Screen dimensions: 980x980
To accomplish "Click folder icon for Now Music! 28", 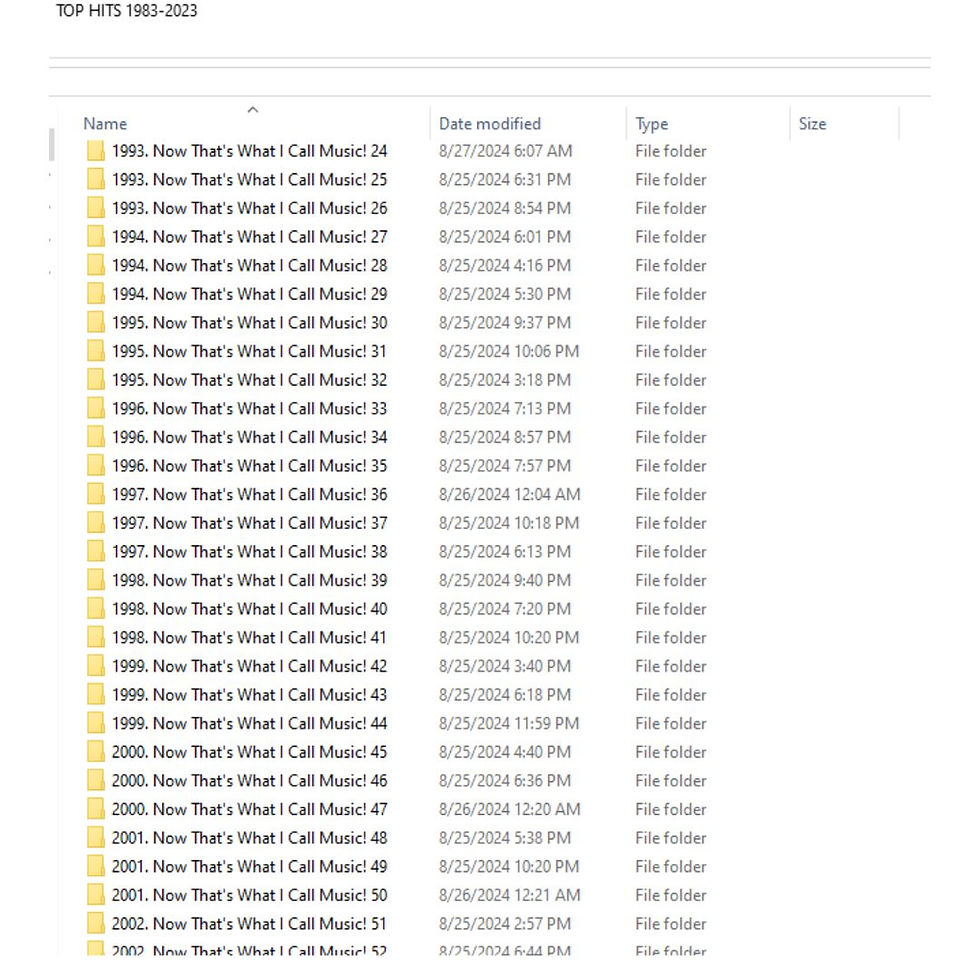I will (x=96, y=266).
